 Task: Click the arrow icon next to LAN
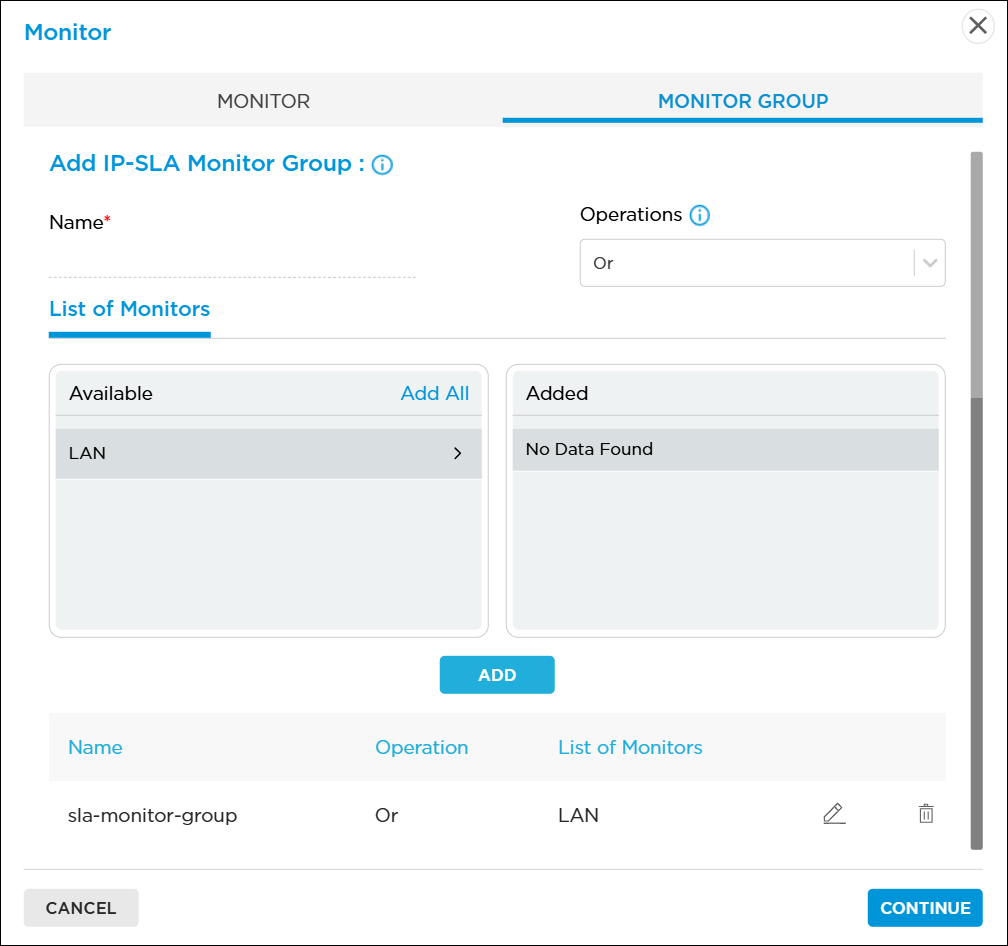(458, 454)
